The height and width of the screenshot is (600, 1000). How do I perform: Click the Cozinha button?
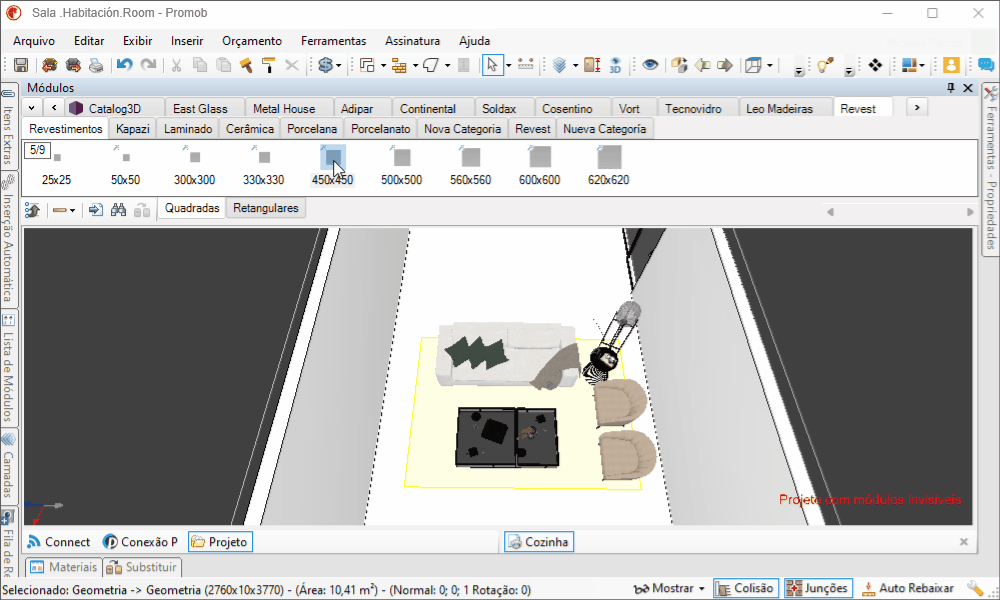[x=540, y=542]
